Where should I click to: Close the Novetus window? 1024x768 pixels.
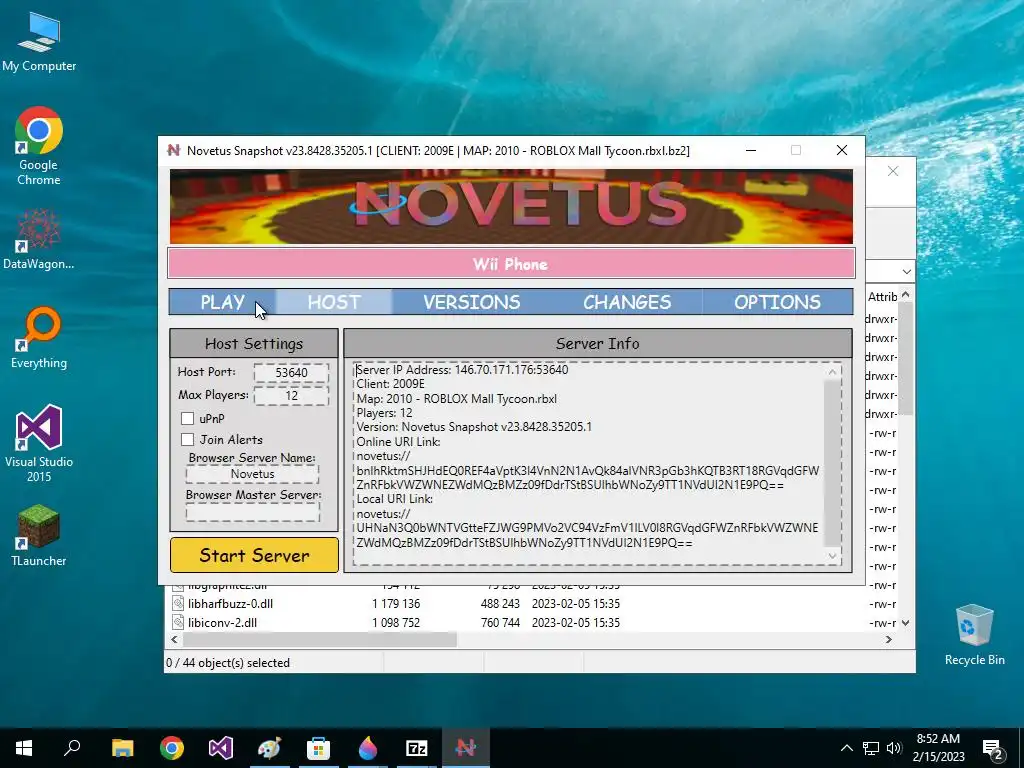(x=842, y=150)
